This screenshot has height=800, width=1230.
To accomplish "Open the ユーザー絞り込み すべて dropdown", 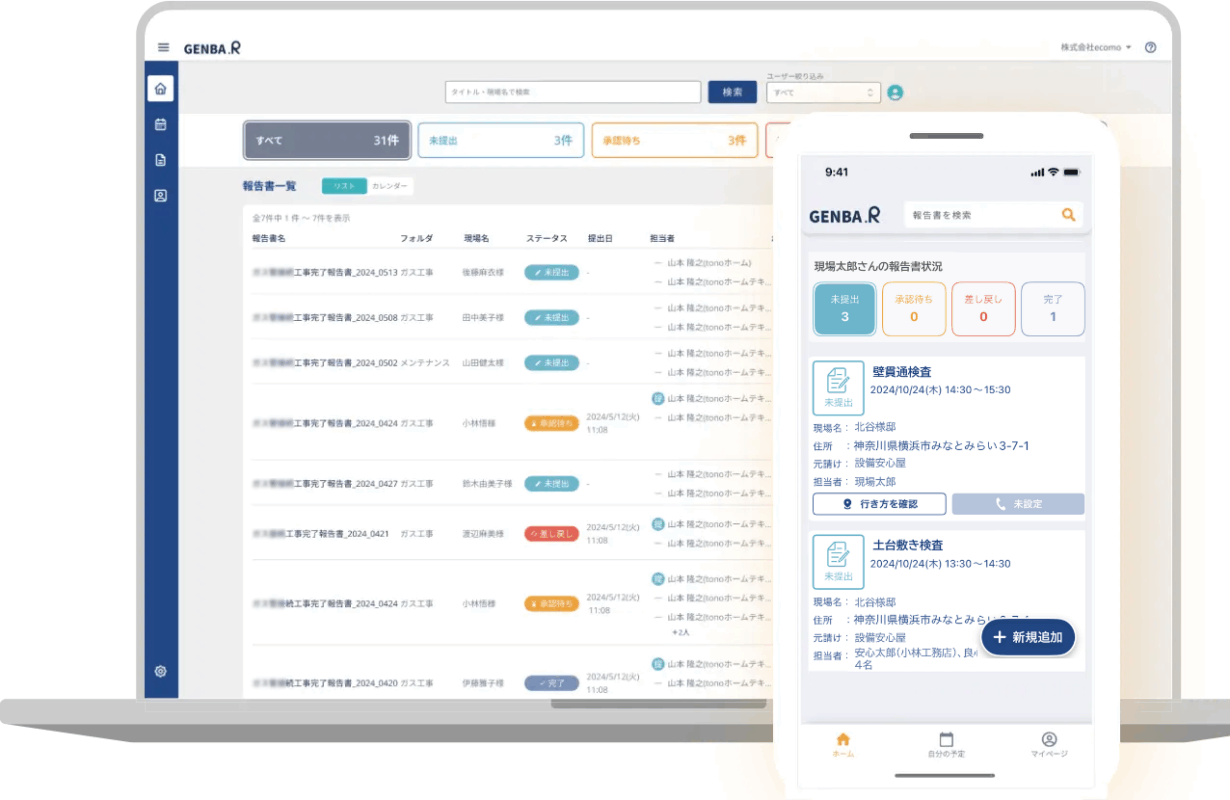I will (823, 92).
